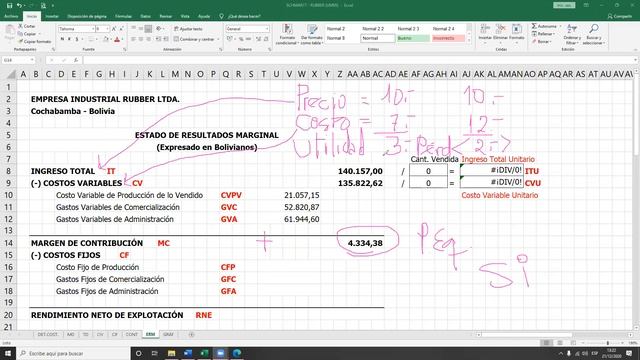Image resolution: width=640 pixels, height=360 pixels.
Task: Open the General number format dropdown
Action: [x=267, y=29]
